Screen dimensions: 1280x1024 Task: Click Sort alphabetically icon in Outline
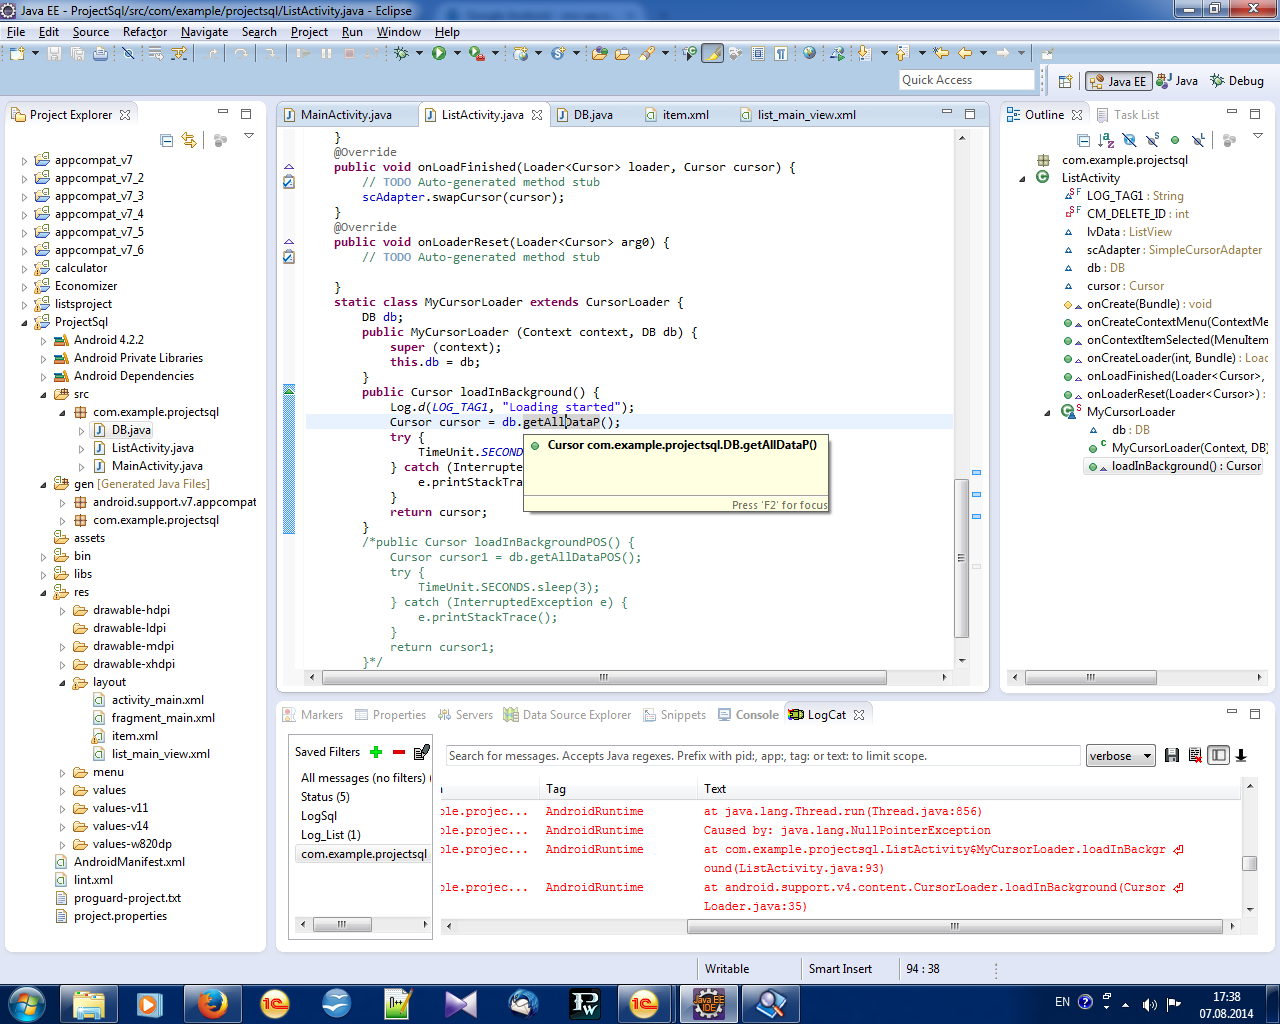pos(1105,140)
